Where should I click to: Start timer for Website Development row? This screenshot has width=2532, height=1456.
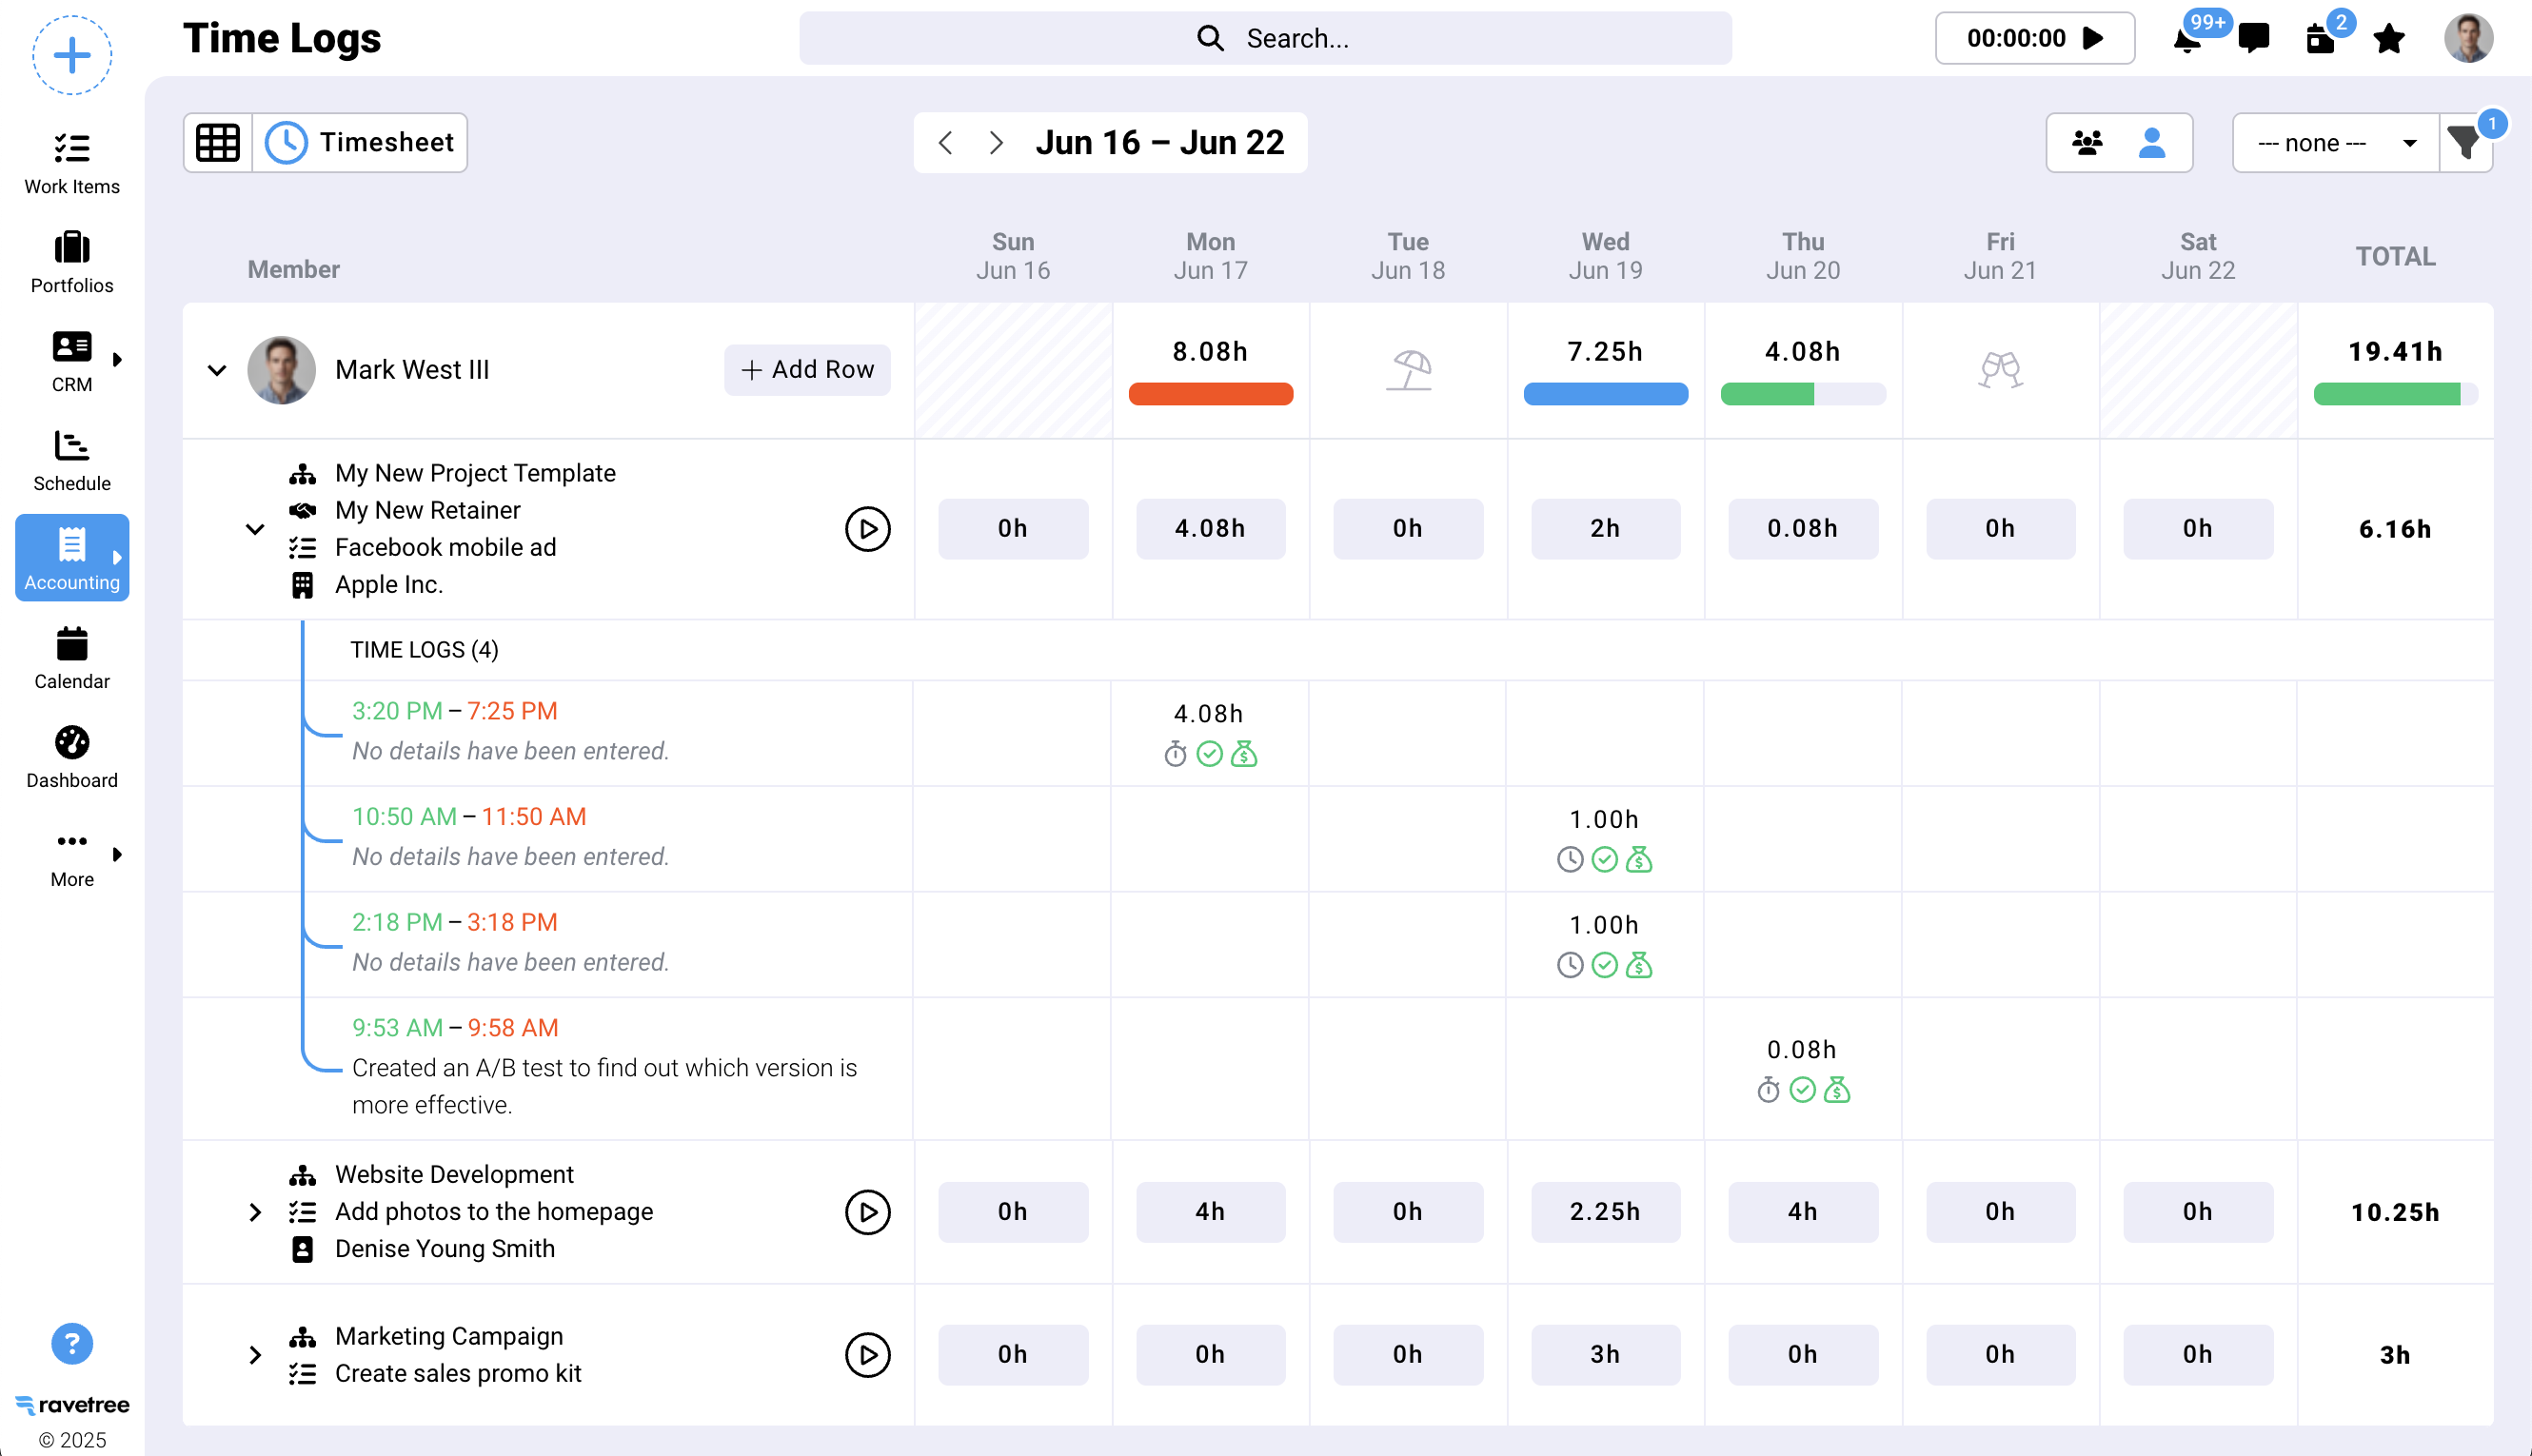tap(867, 1212)
